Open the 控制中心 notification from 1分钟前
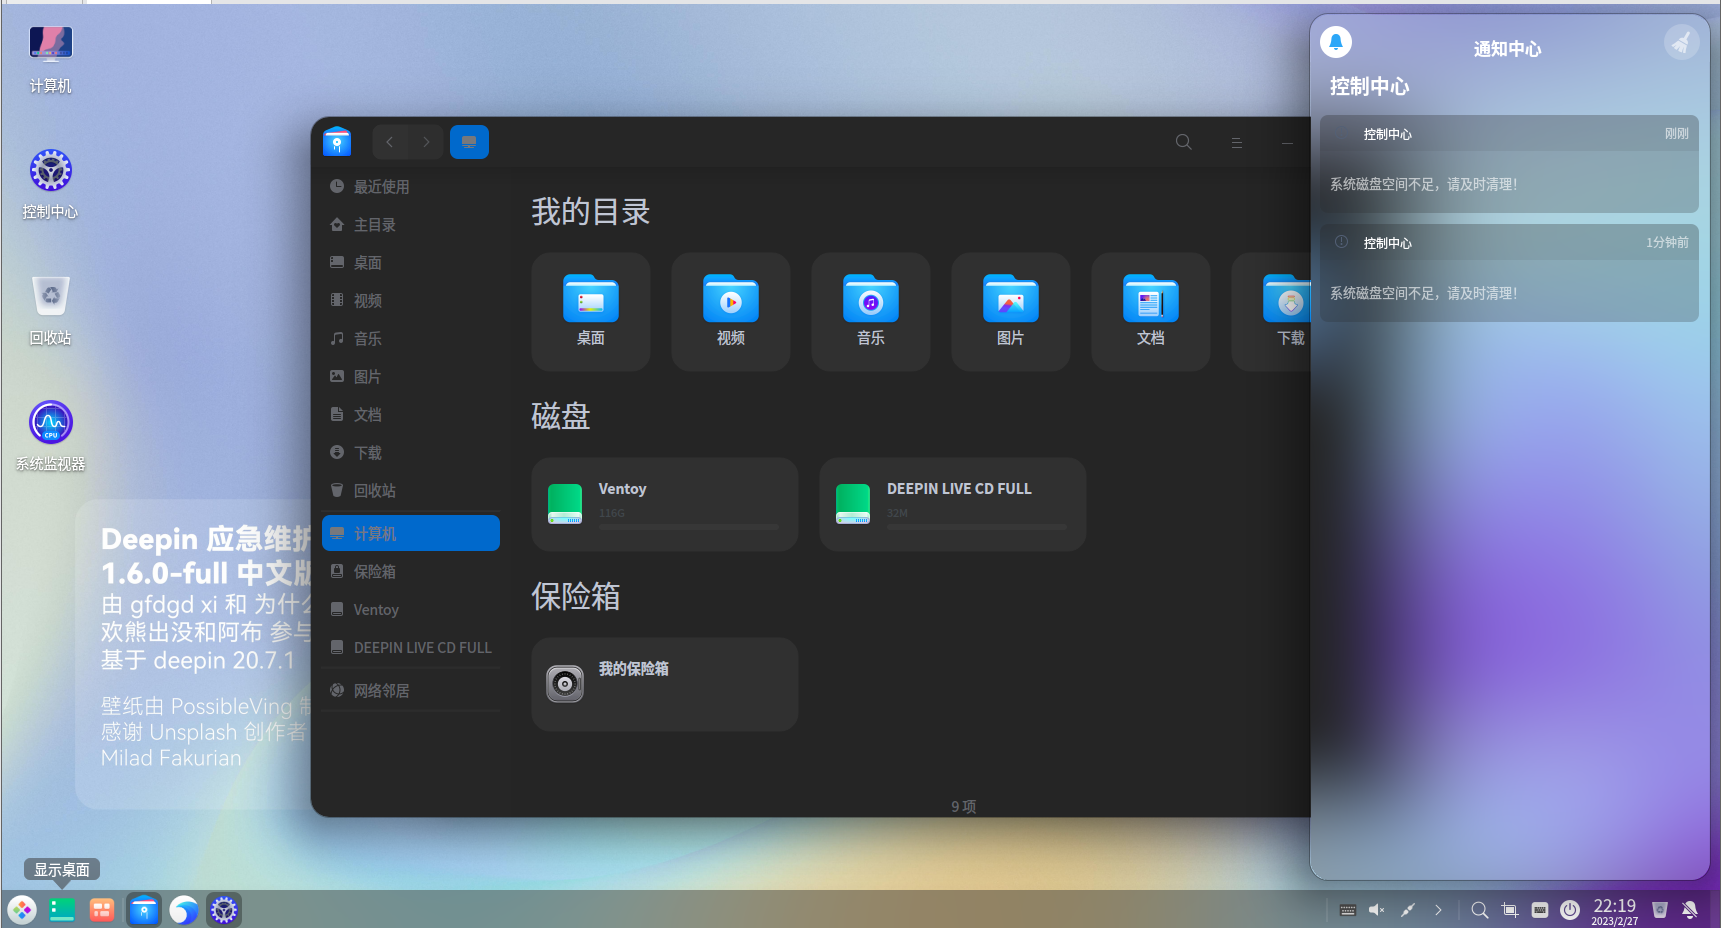Viewport: 1721px width, 928px height. (1509, 273)
